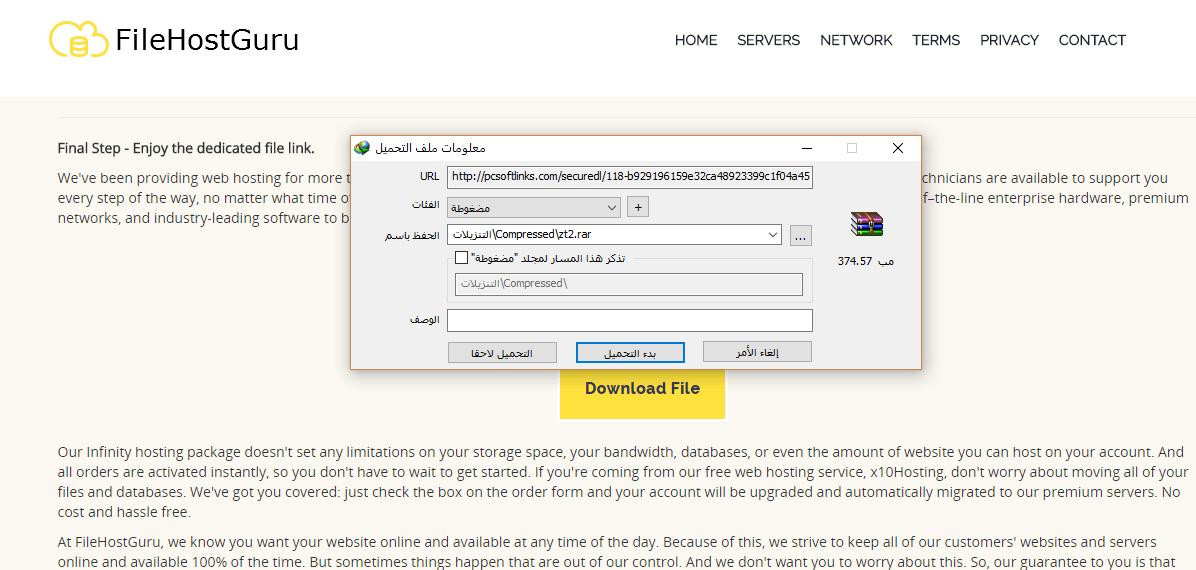Click the URL field containing pcsoftlinks link
Image resolution: width=1196 pixels, height=570 pixels.
tap(630, 178)
